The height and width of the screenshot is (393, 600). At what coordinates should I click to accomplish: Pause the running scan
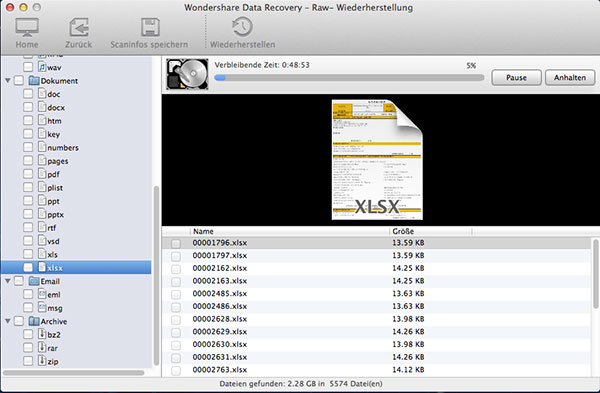point(516,78)
